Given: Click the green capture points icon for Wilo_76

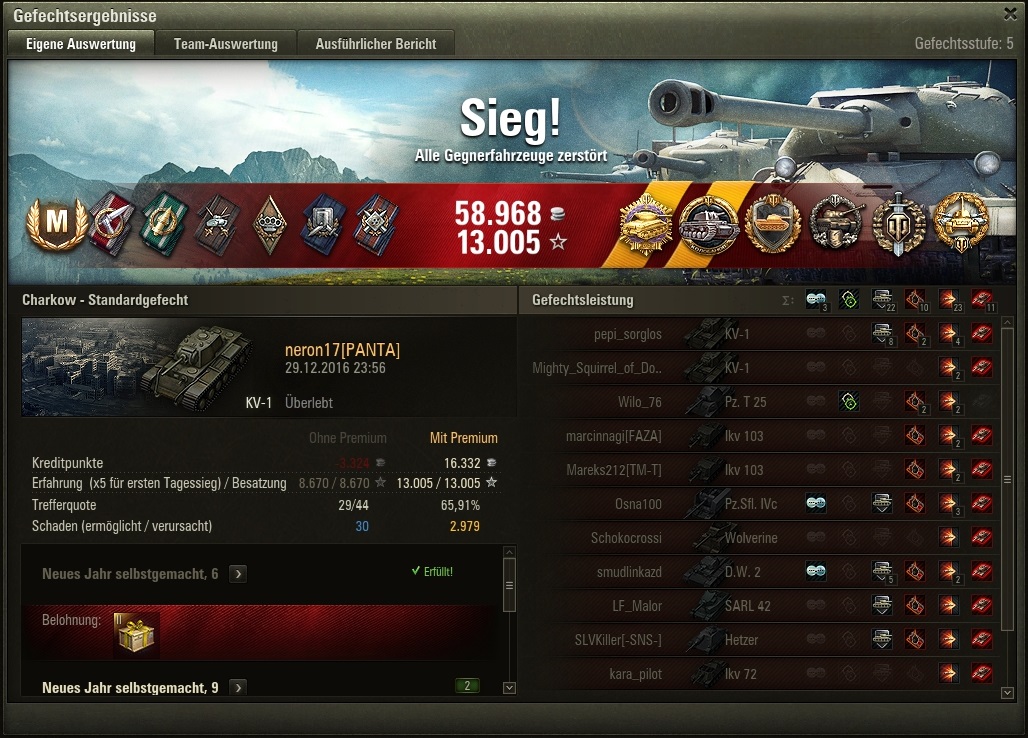Looking at the screenshot, I should 849,402.
